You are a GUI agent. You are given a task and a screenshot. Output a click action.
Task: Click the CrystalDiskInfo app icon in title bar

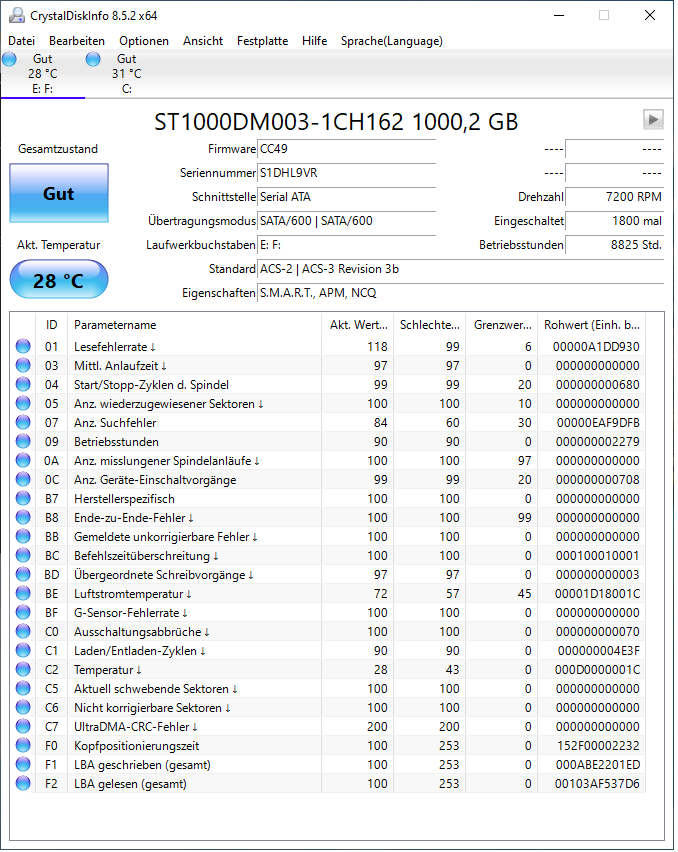(17, 16)
